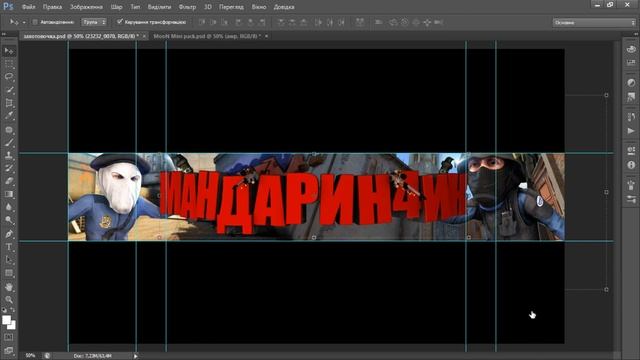
Task: Expand the left toolbox with double arrows
Action: click(4, 34)
